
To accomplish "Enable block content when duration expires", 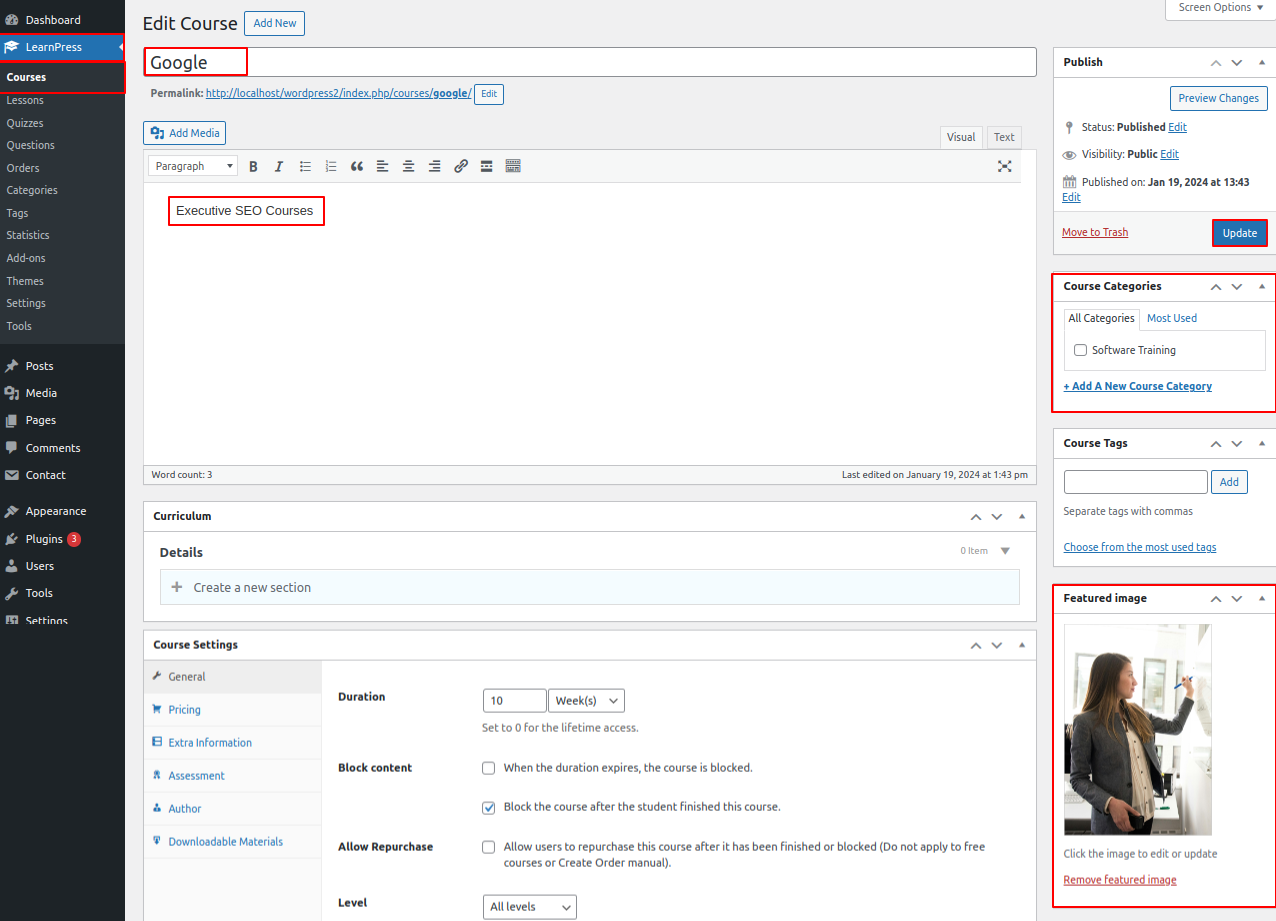I will tap(489, 768).
